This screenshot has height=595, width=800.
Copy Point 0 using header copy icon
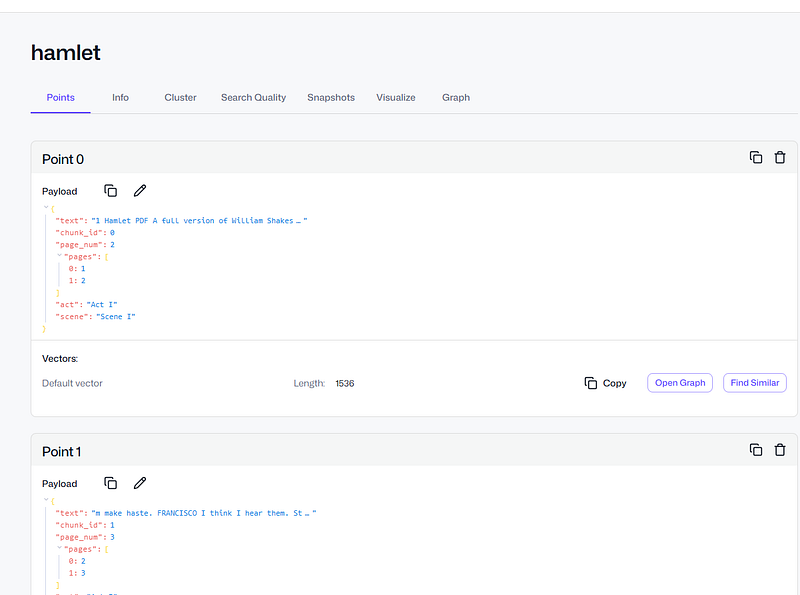pyautogui.click(x=756, y=158)
